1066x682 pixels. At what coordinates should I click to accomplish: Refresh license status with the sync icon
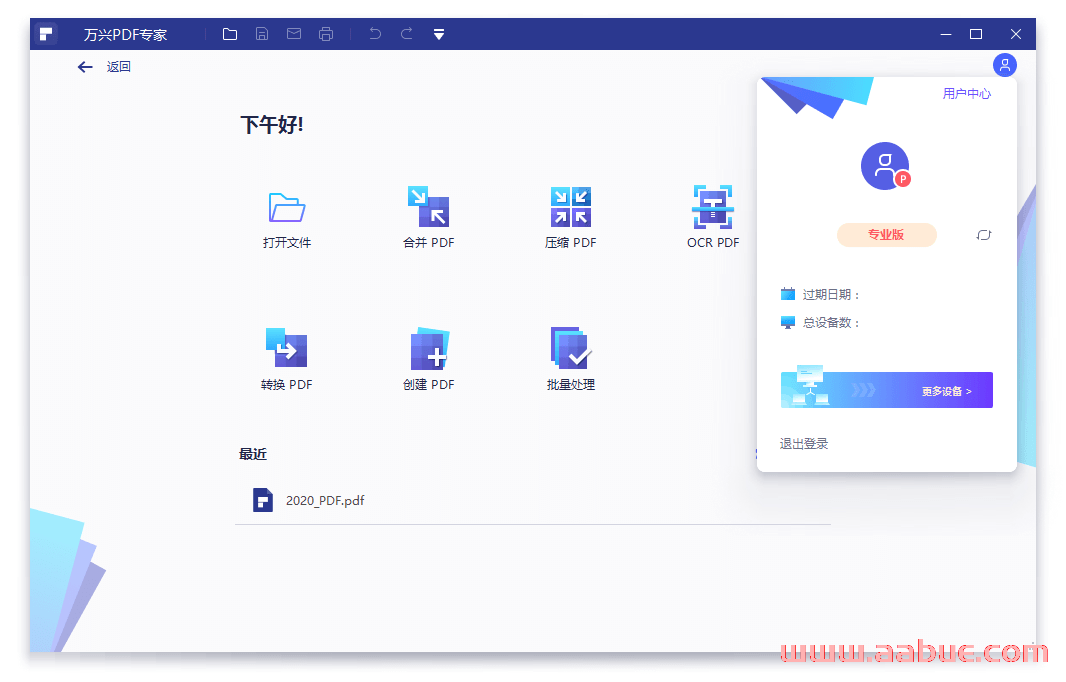[x=983, y=234]
